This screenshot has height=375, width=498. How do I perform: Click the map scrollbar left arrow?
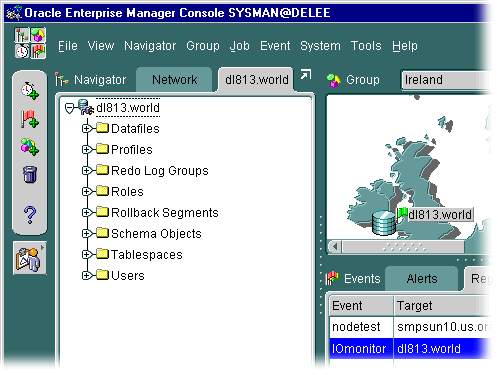point(335,247)
